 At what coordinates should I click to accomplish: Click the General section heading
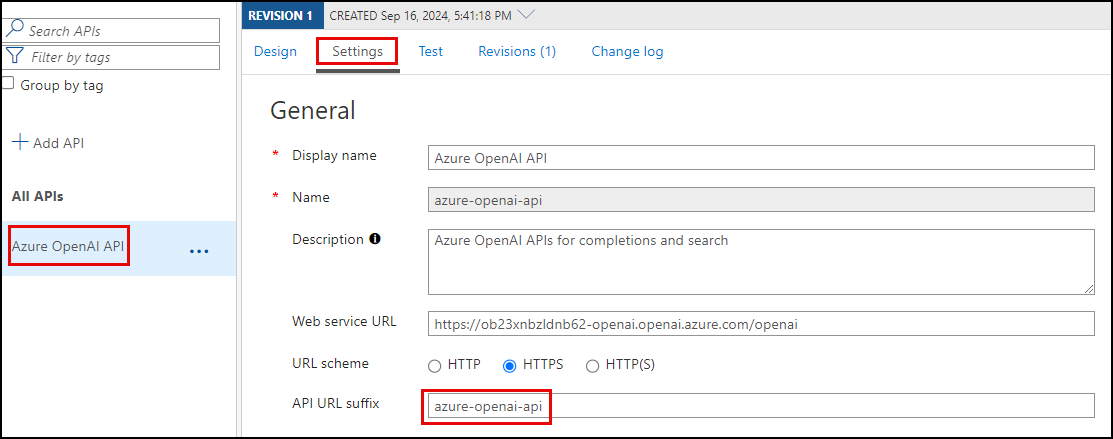click(x=312, y=110)
